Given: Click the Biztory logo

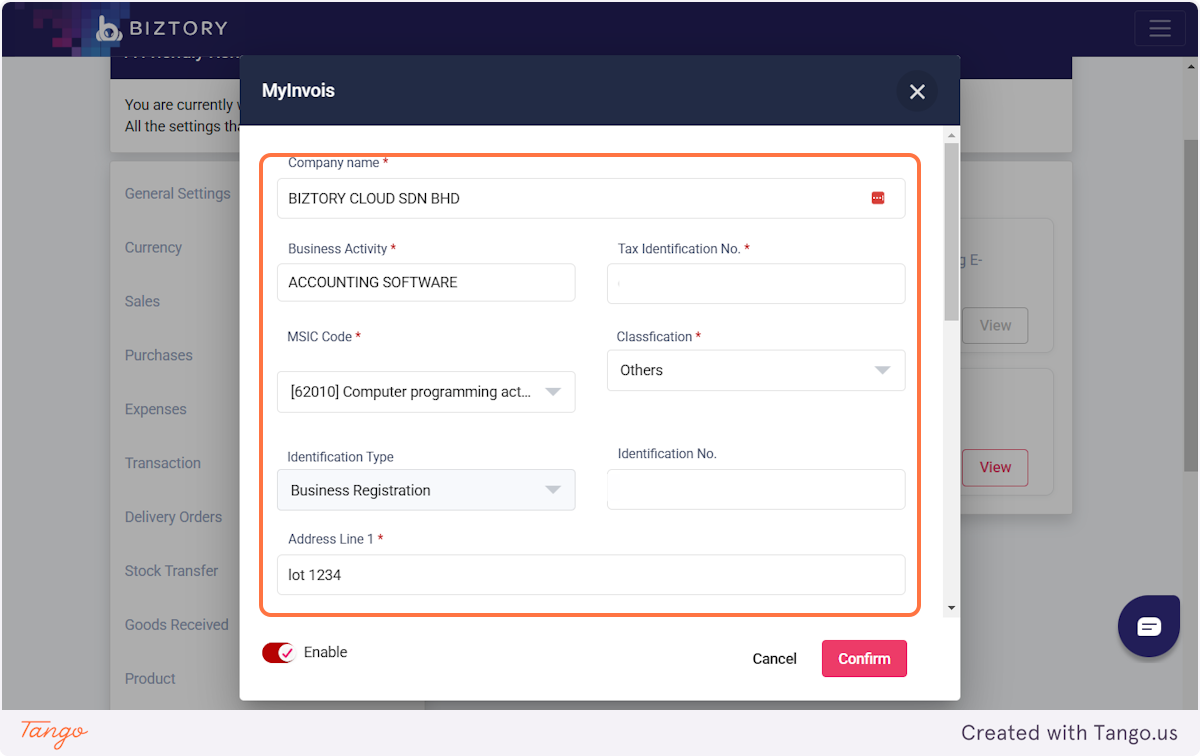Looking at the screenshot, I should point(162,29).
